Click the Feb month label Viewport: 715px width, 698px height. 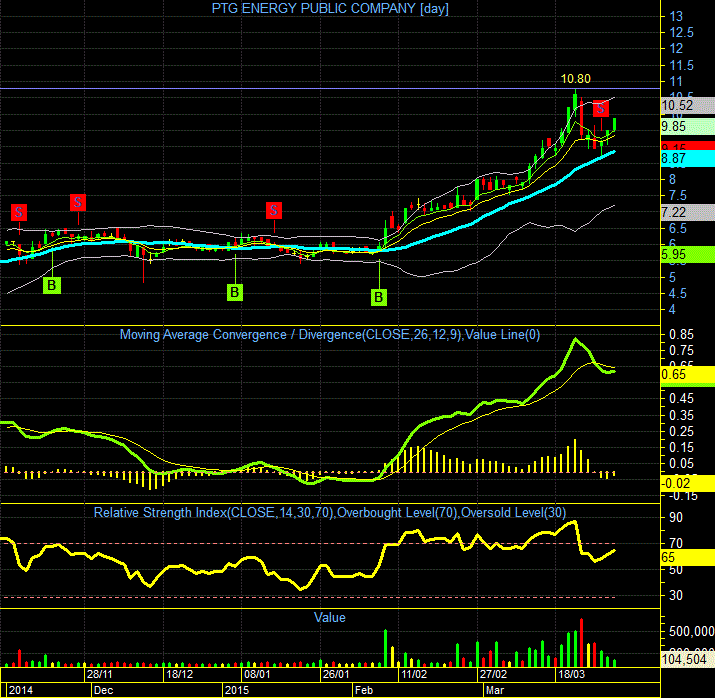tap(364, 690)
